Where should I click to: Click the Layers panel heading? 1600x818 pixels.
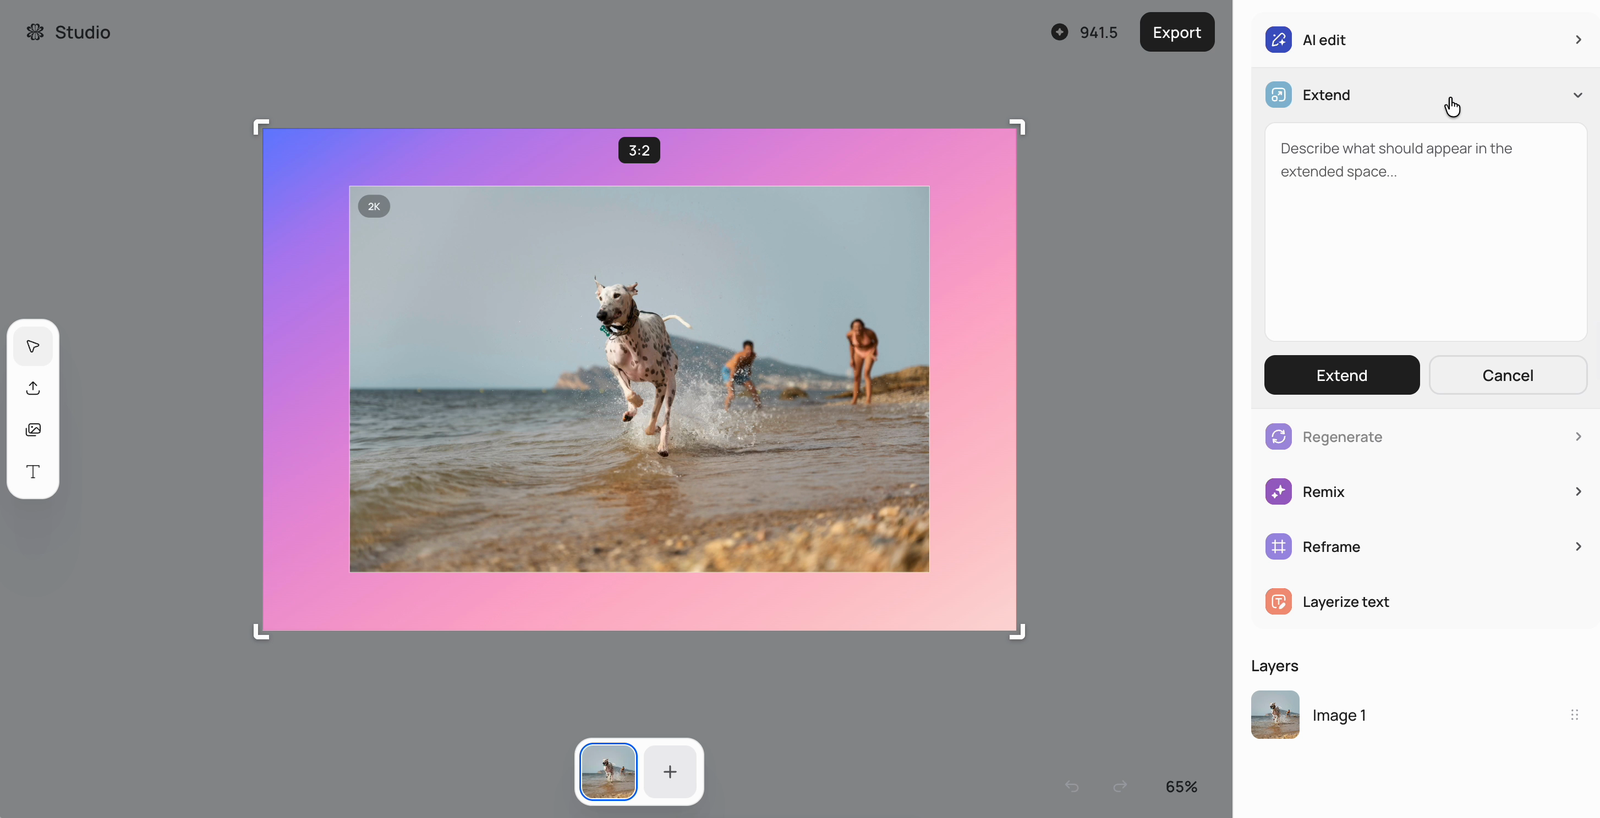click(x=1274, y=666)
